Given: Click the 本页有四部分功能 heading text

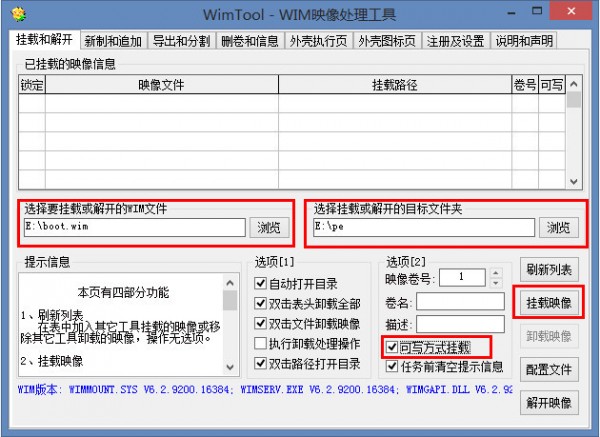Looking at the screenshot, I should (123, 292).
